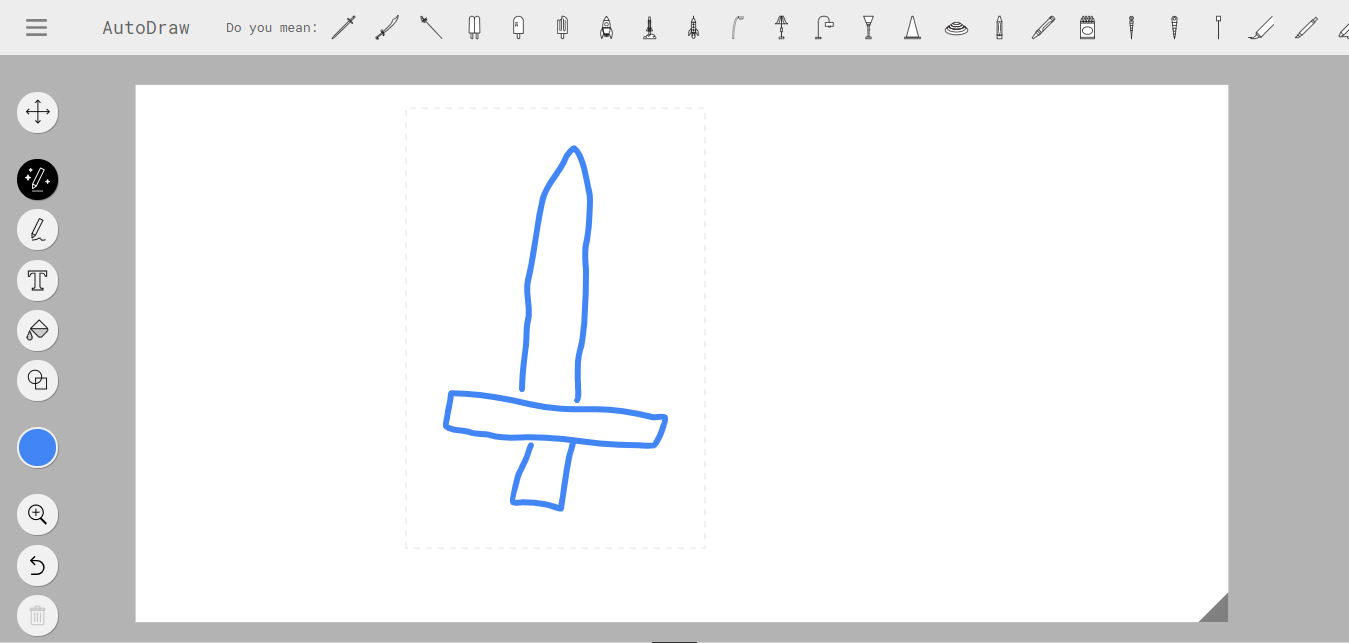This screenshot has height=643, width=1349.
Task: Choose the Select/move arrows tool
Action: point(37,112)
